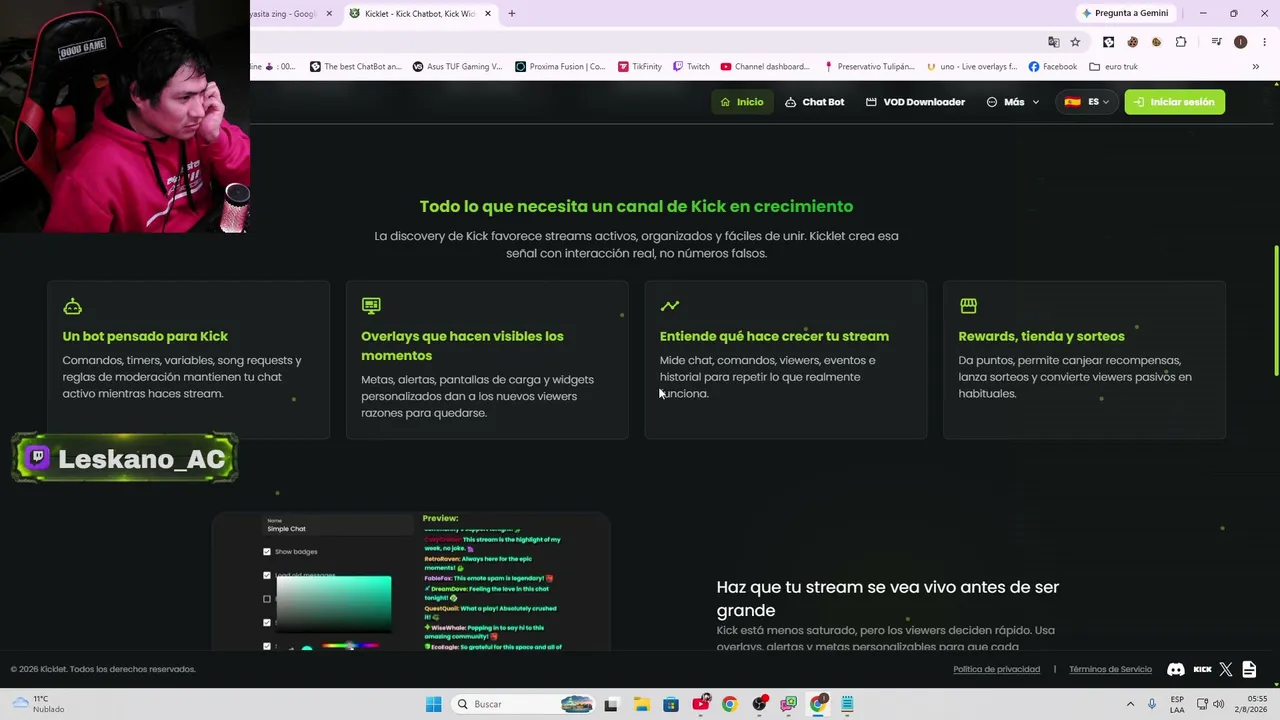Click the rainbow hue slider in the preview

tap(350, 646)
